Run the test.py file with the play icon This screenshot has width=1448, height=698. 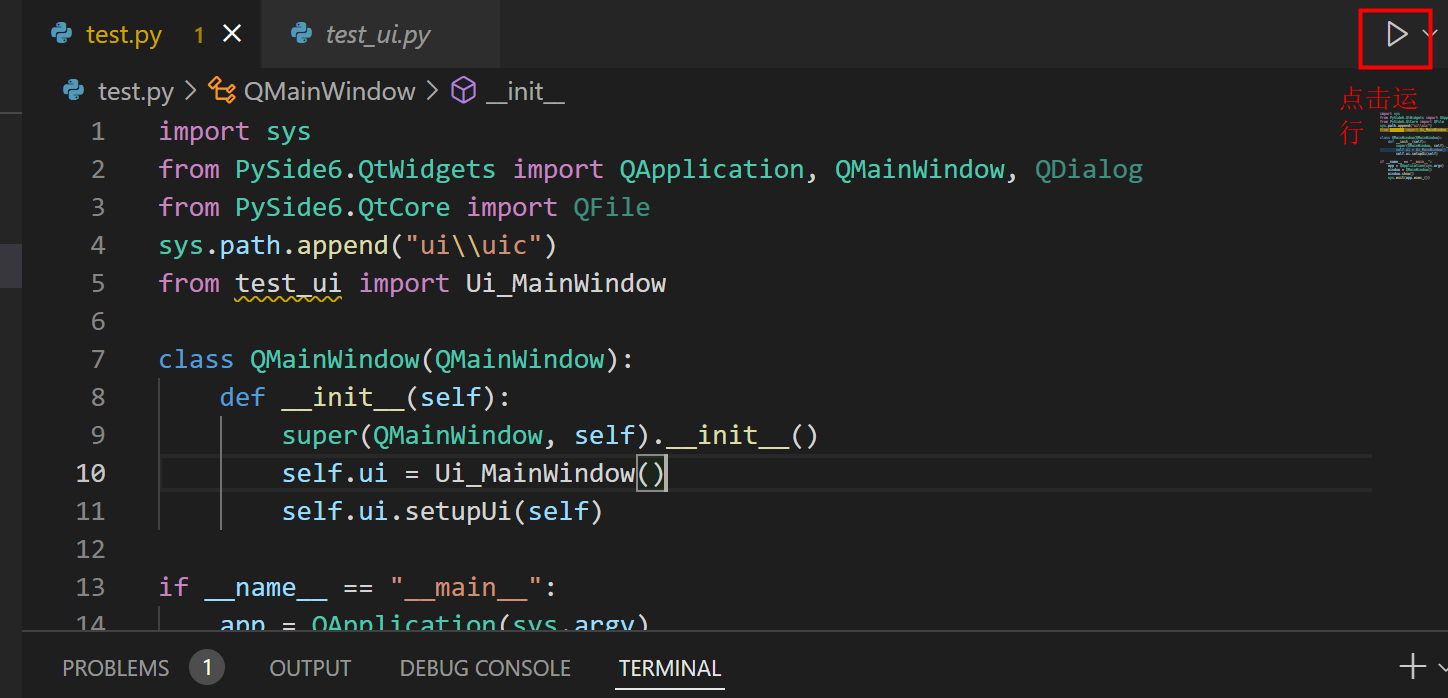[1396, 33]
